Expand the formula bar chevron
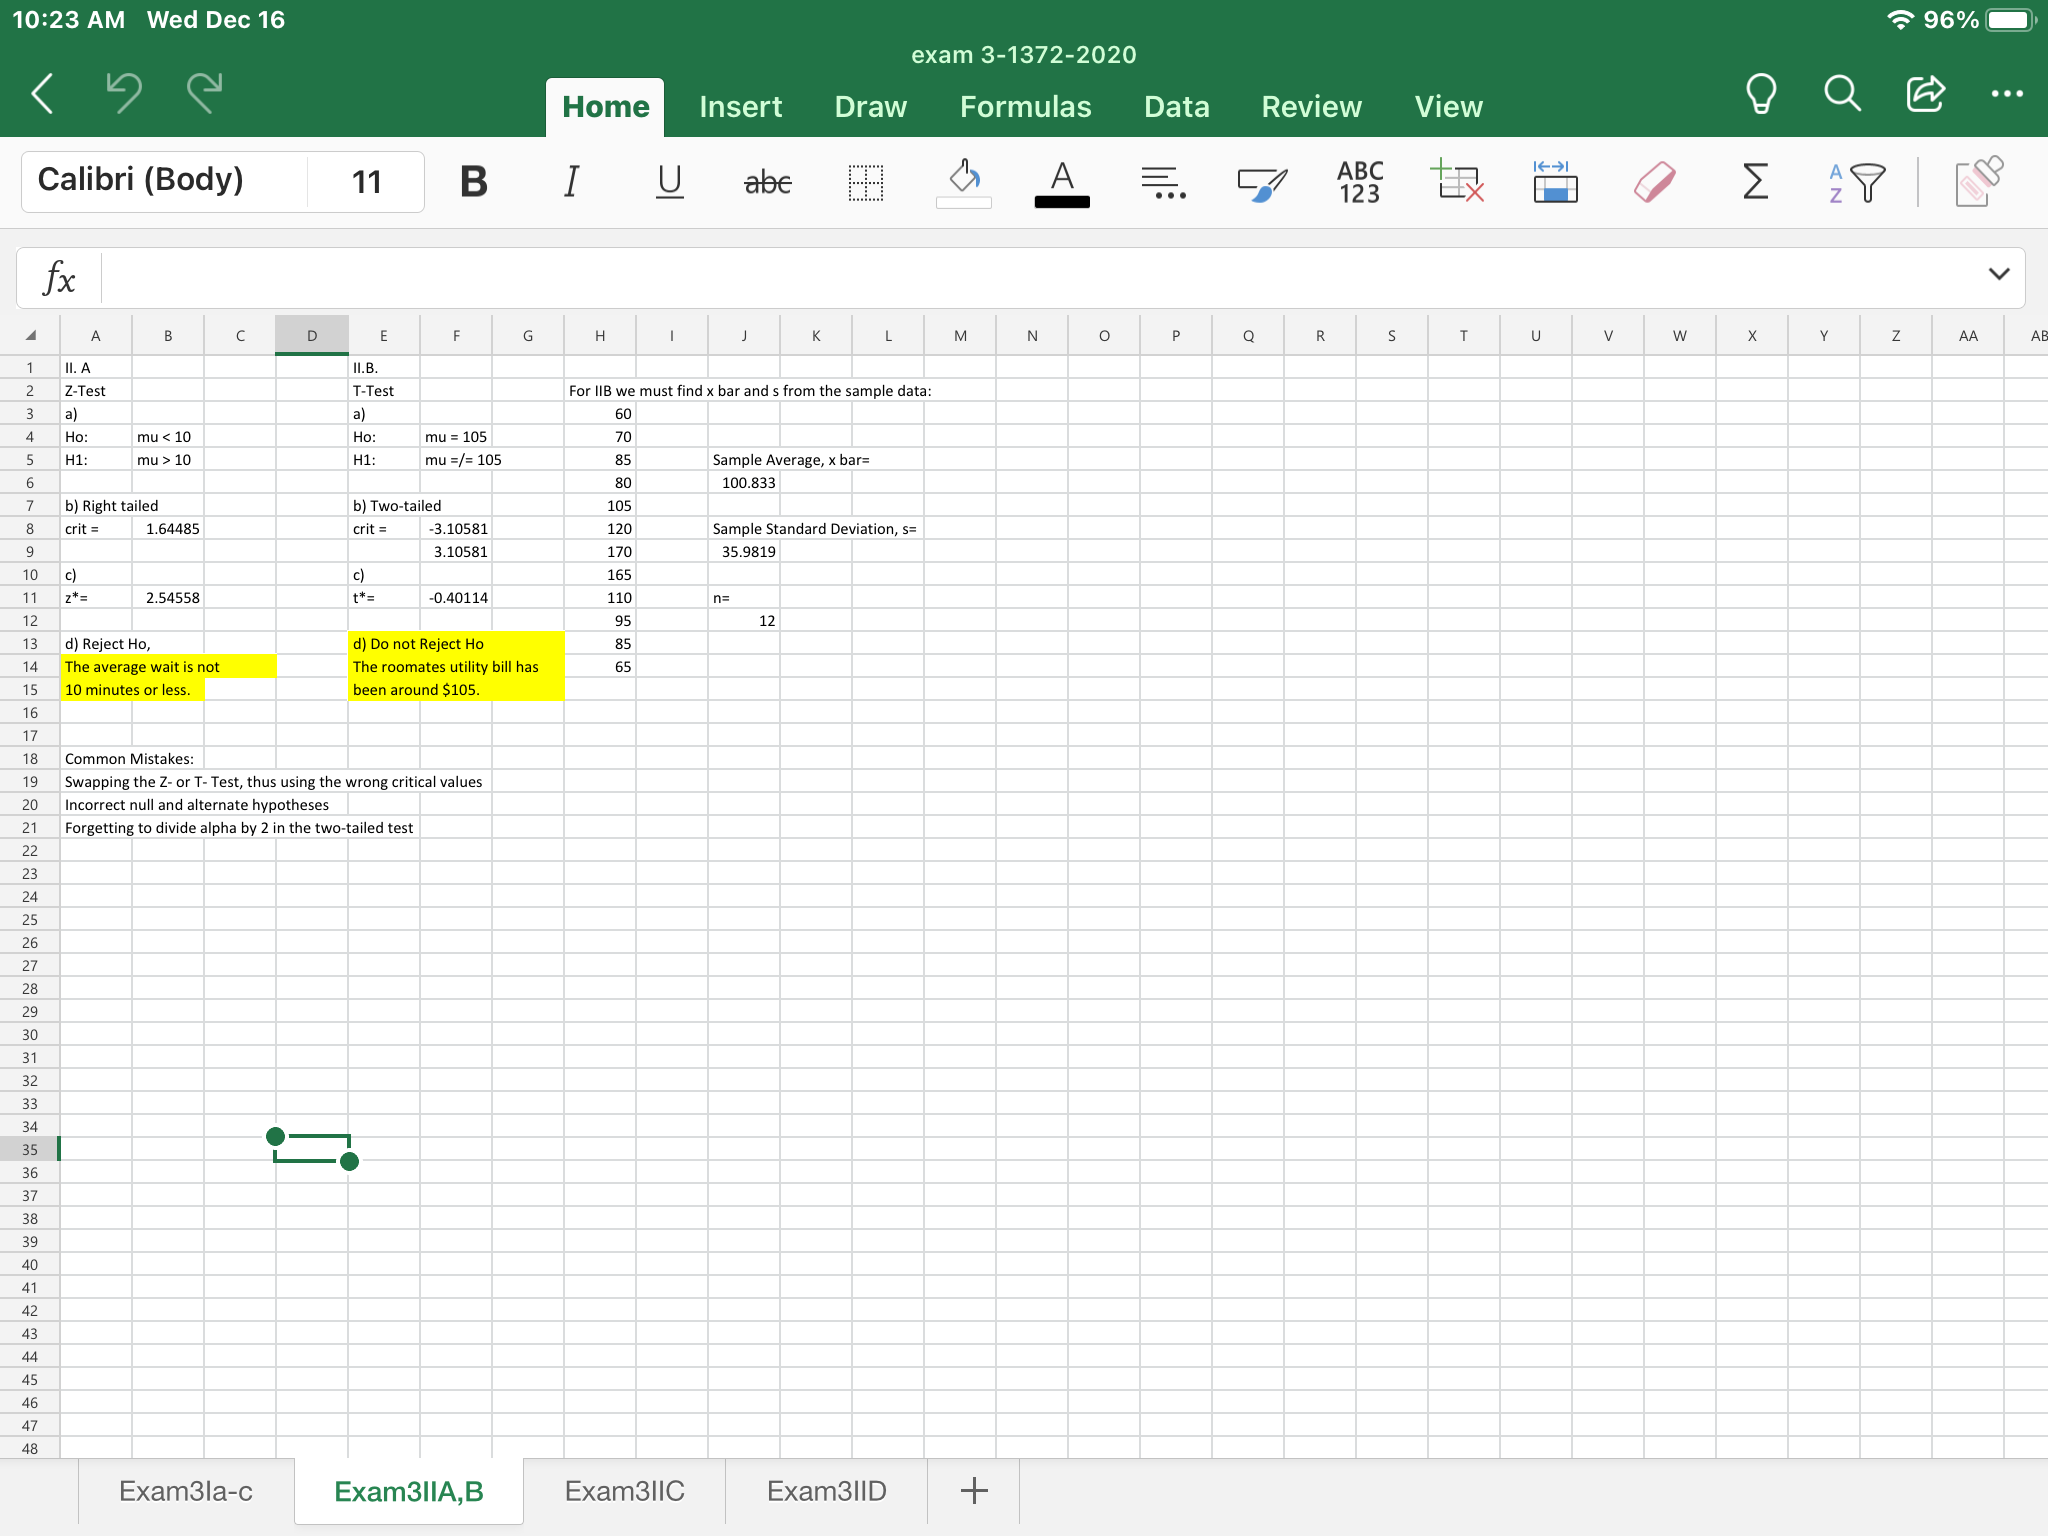This screenshot has height=1536, width=2048. (x=1999, y=274)
